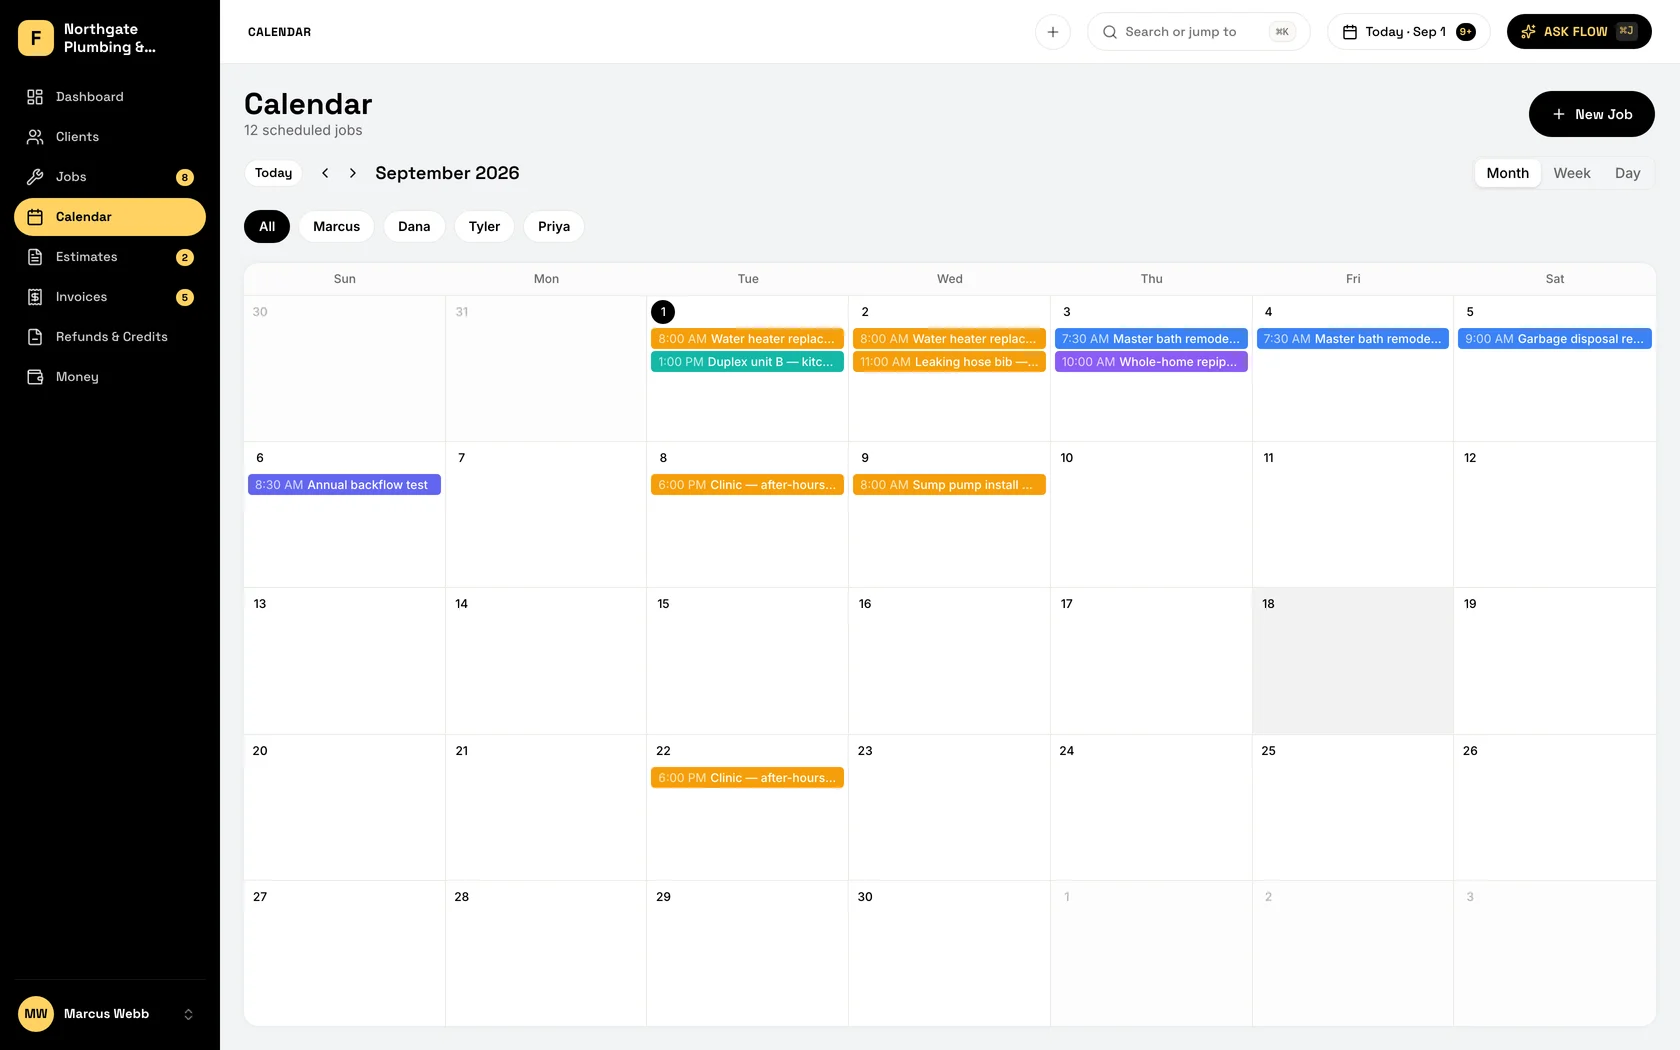This screenshot has width=1680, height=1050.
Task: Click the New Job button
Action: 1591,114
